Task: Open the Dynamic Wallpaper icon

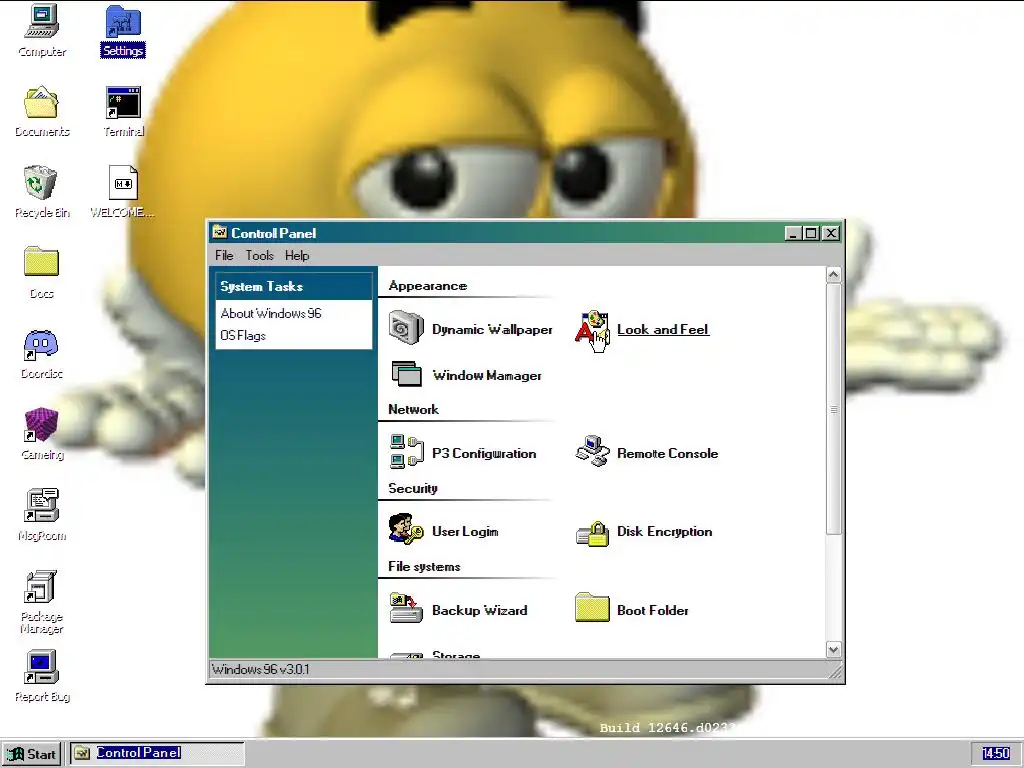Action: tap(406, 328)
